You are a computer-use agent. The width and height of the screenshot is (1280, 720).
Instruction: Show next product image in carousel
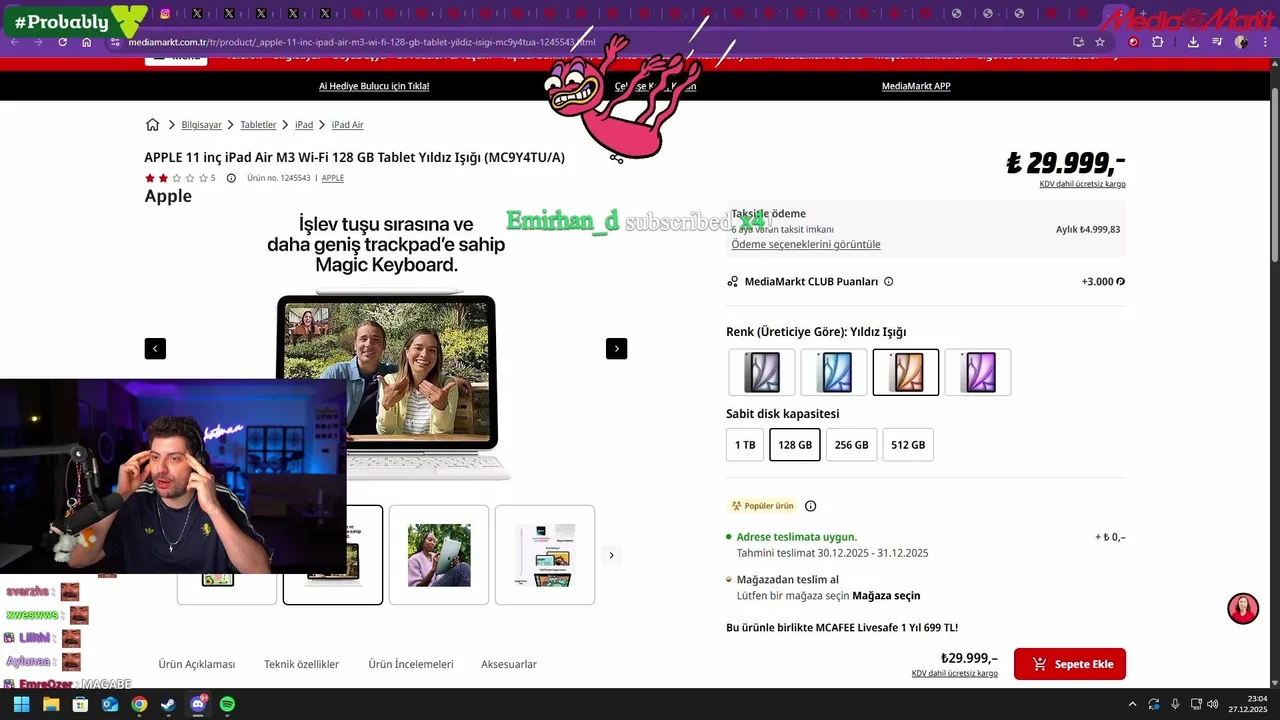coord(616,348)
